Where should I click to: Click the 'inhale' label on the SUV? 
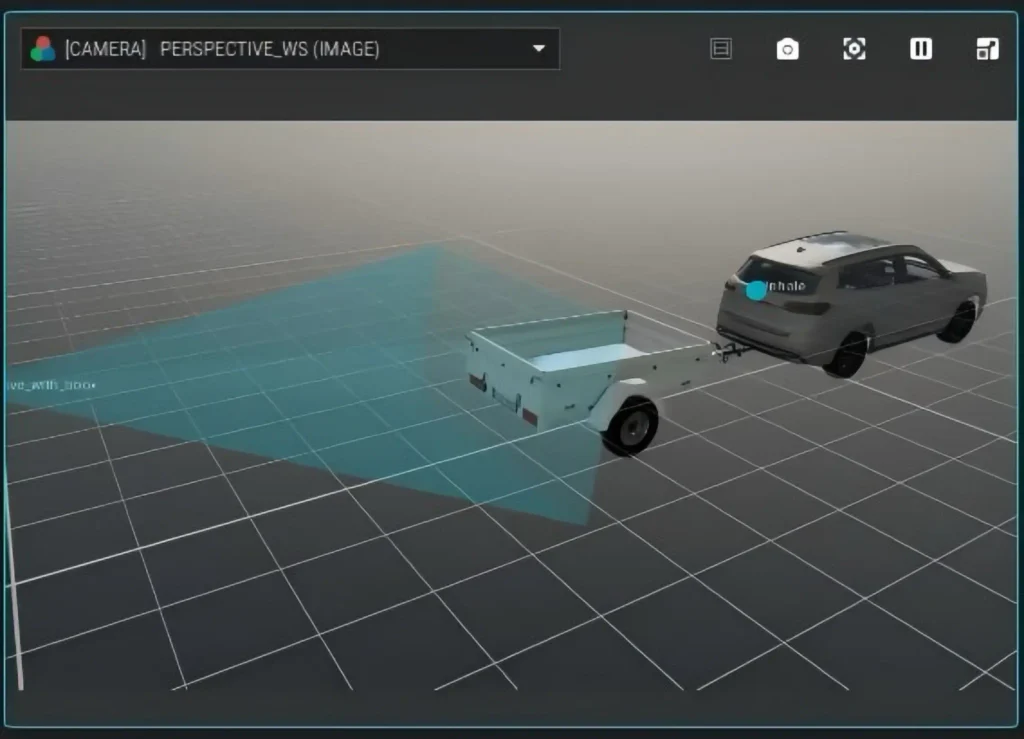(786, 286)
